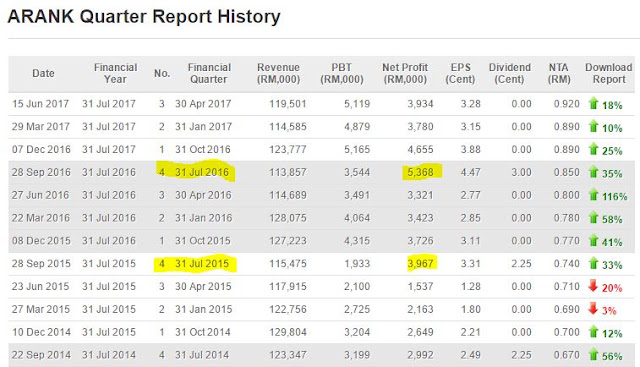Click the 41% download report link

[x=612, y=242]
